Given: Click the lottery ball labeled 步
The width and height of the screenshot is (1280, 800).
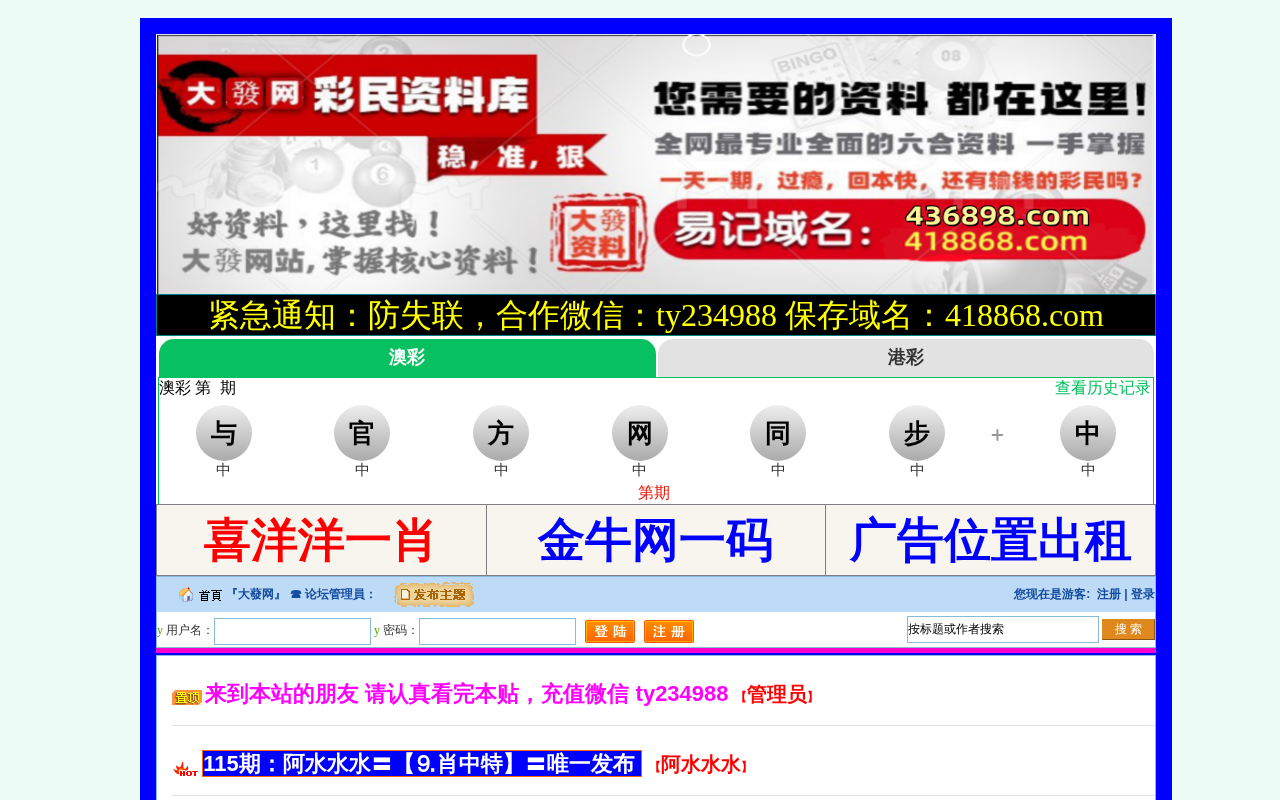Looking at the screenshot, I should [x=917, y=433].
